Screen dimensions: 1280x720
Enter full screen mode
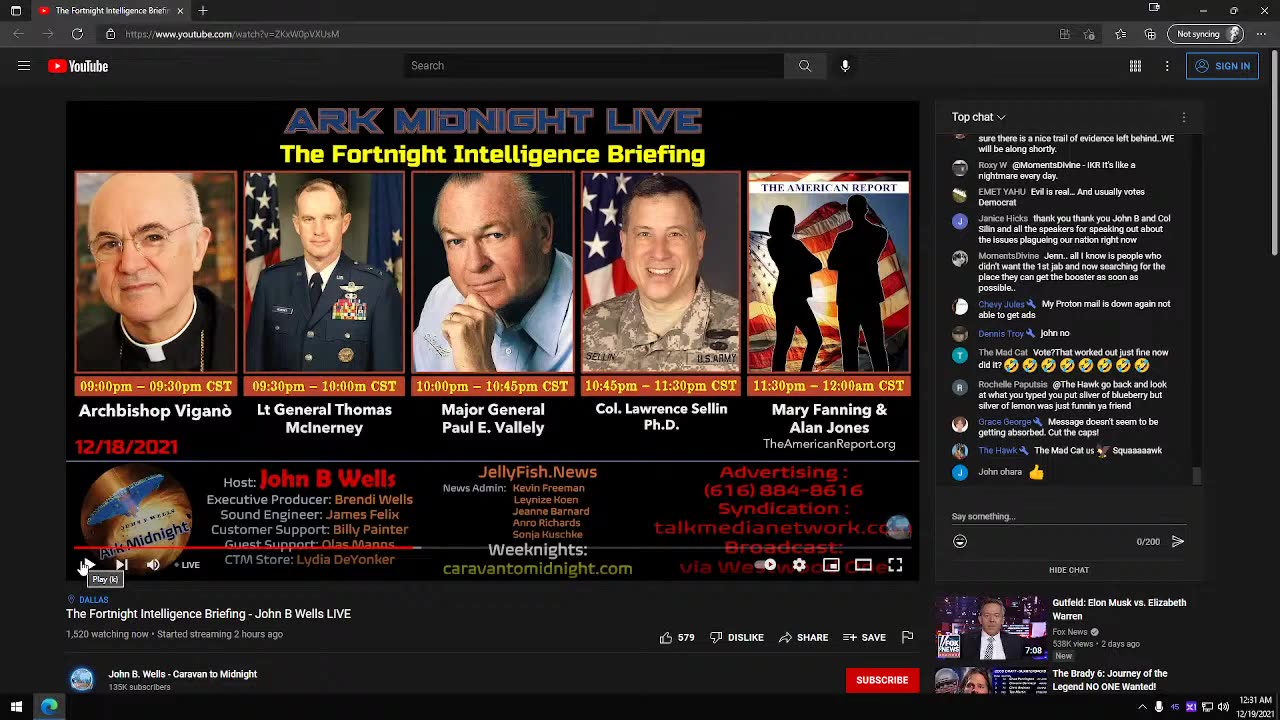[895, 565]
